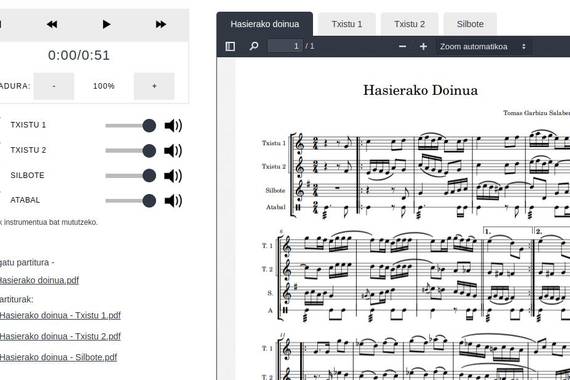Open Hasierako doinua - Txistu 1.pdf link
The height and width of the screenshot is (380, 570).
(60, 315)
